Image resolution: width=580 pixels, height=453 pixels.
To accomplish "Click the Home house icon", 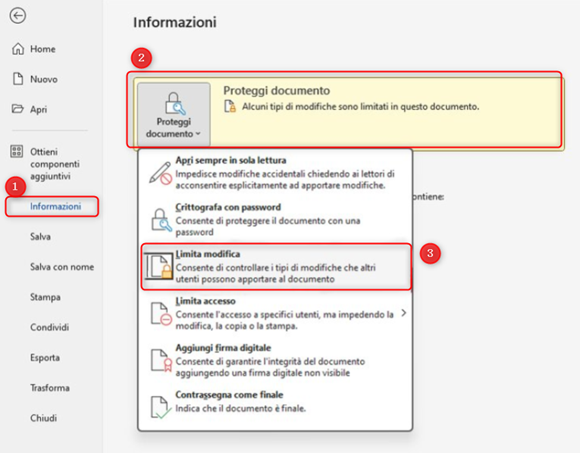I will click(x=18, y=48).
